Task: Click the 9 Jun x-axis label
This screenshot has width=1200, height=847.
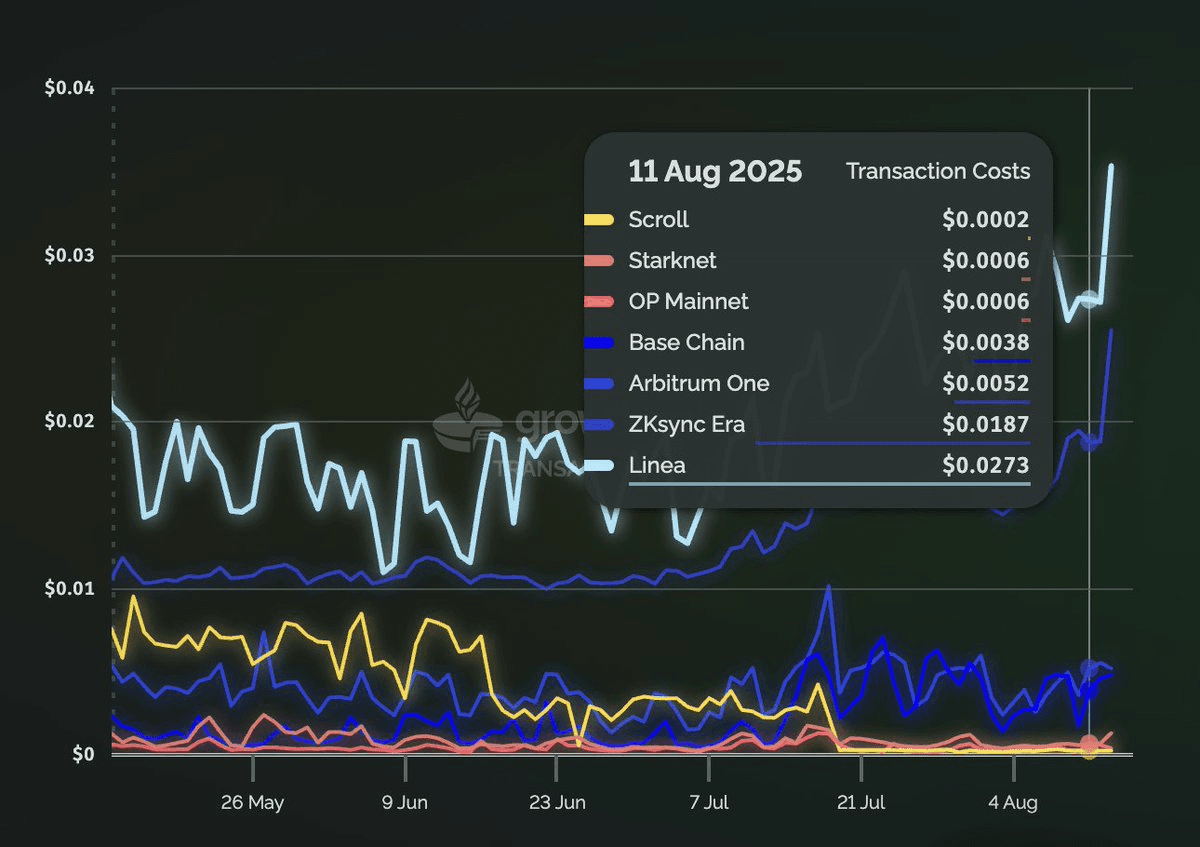Action: point(405,802)
